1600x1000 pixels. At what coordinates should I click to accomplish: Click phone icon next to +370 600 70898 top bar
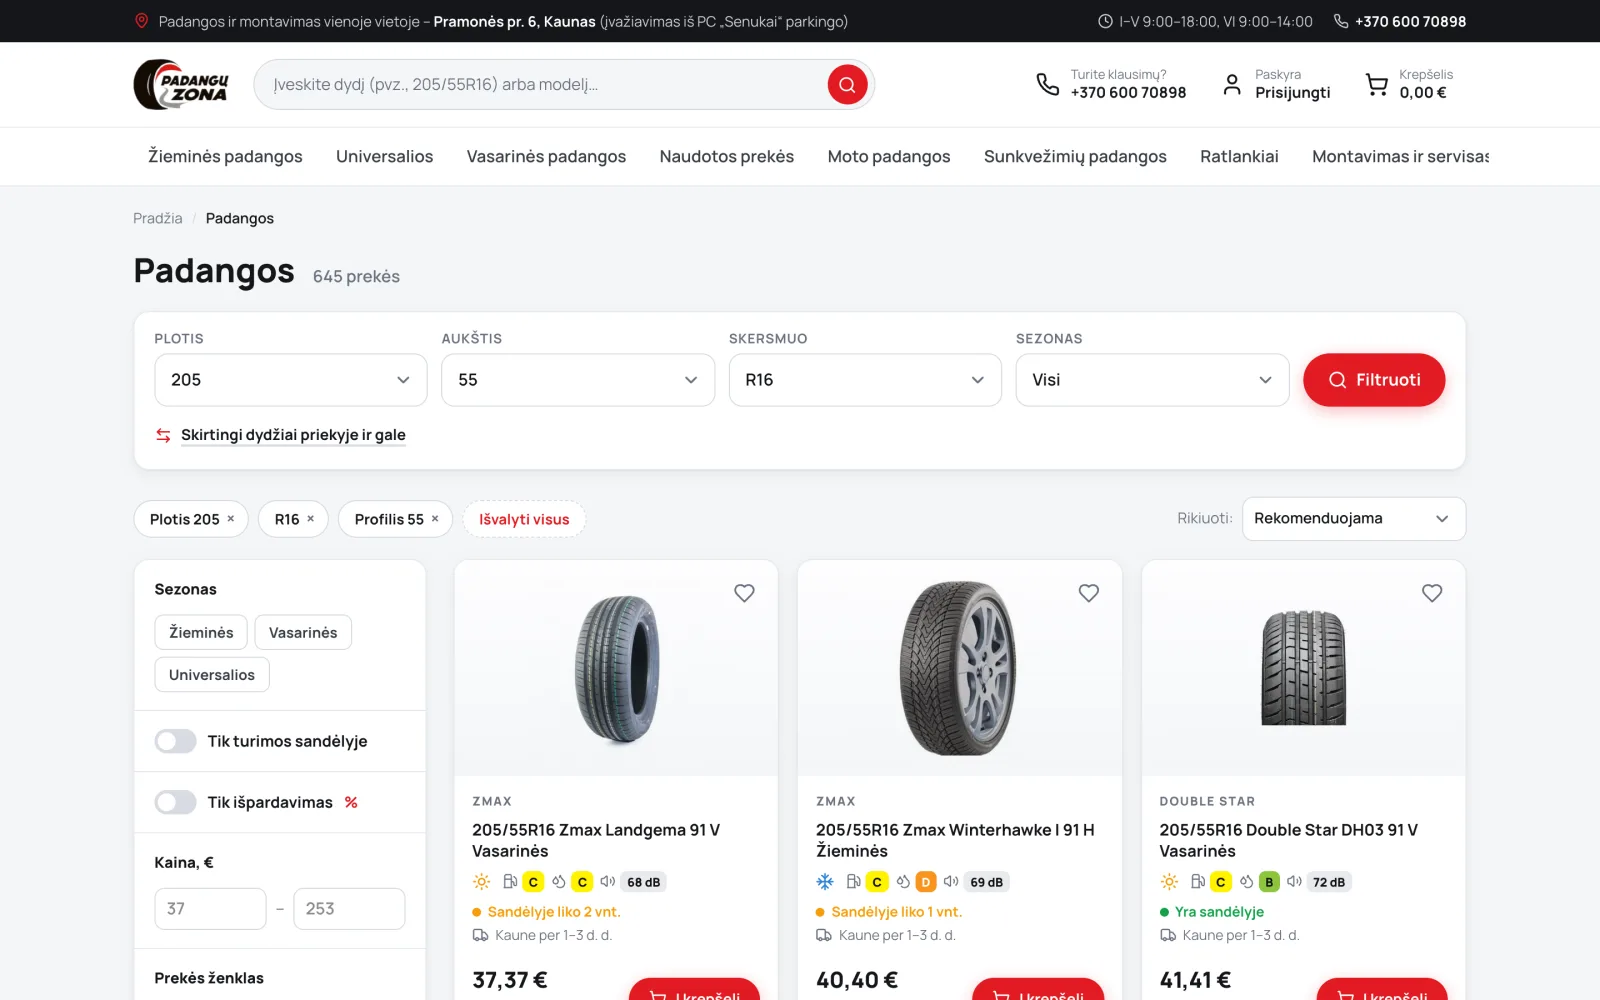(1341, 21)
